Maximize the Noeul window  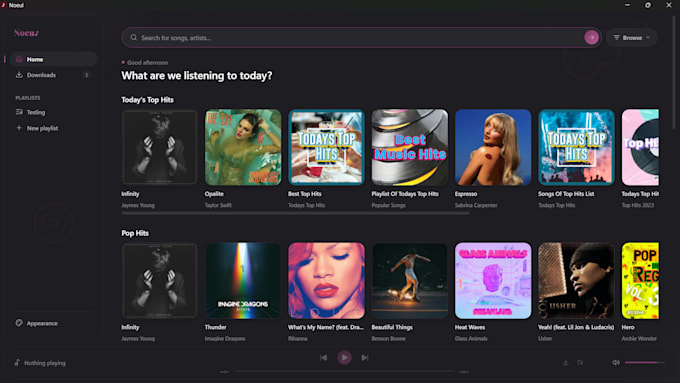coord(647,5)
